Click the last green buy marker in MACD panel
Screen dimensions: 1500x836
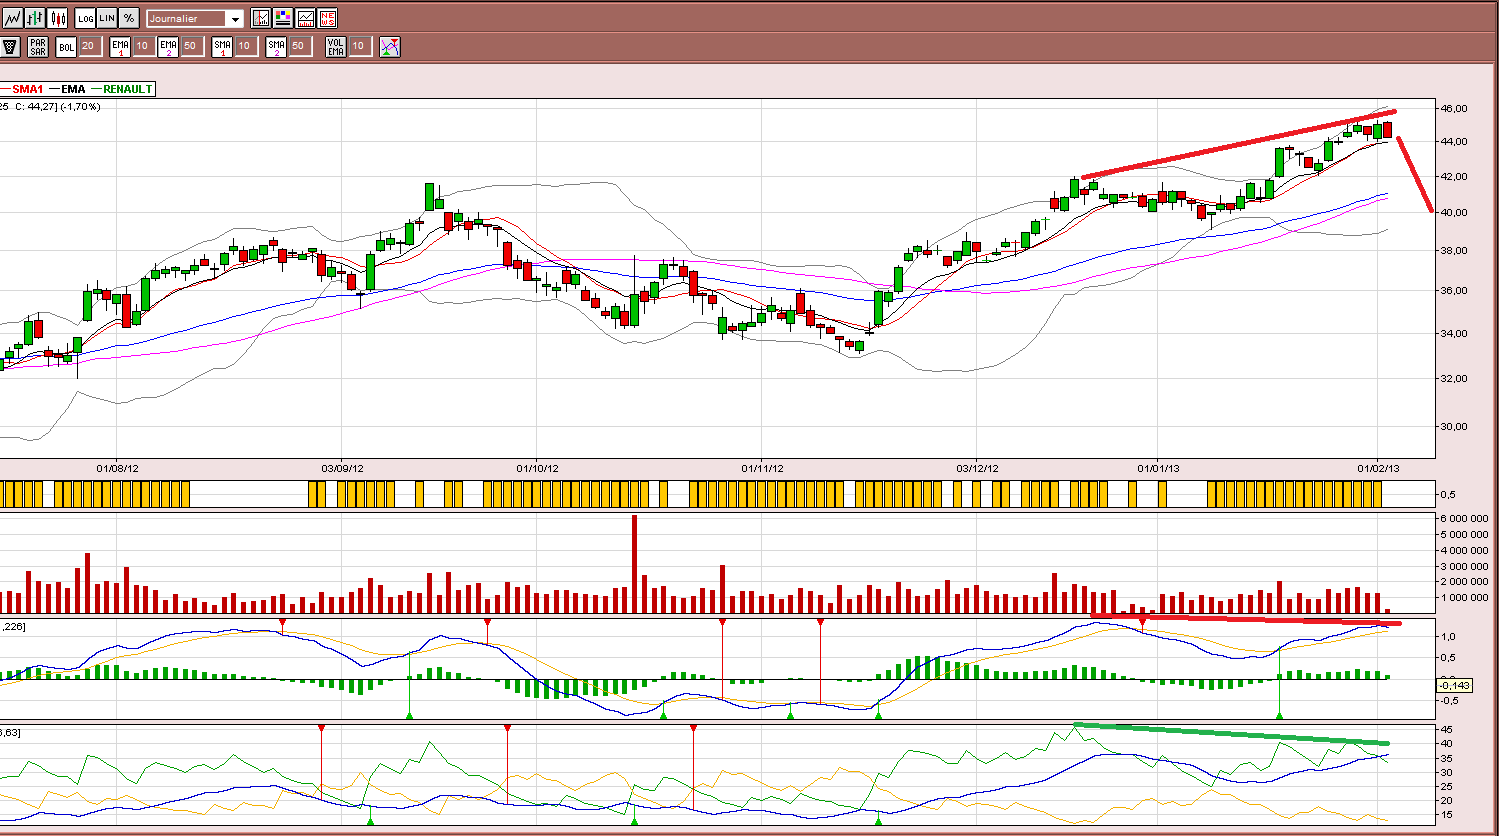[1279, 714]
